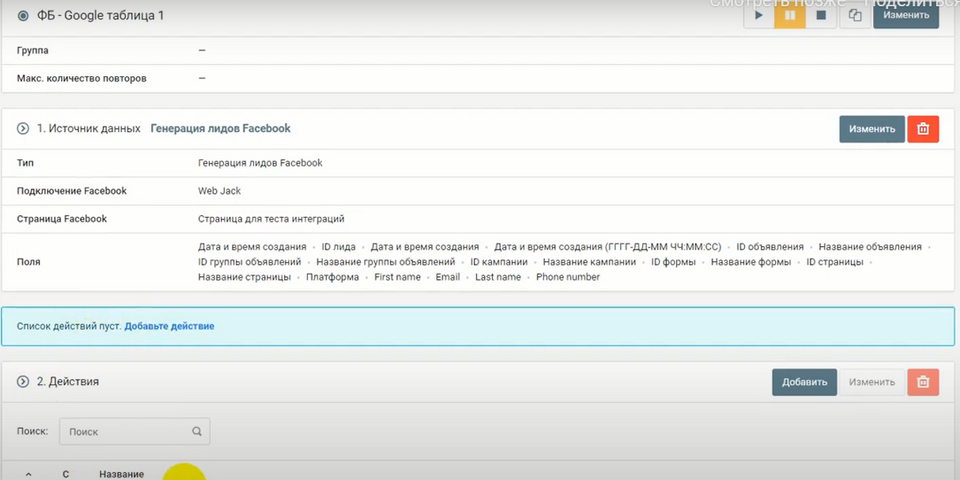
Task: Click the Добавьте действие link
Action: pos(169,326)
